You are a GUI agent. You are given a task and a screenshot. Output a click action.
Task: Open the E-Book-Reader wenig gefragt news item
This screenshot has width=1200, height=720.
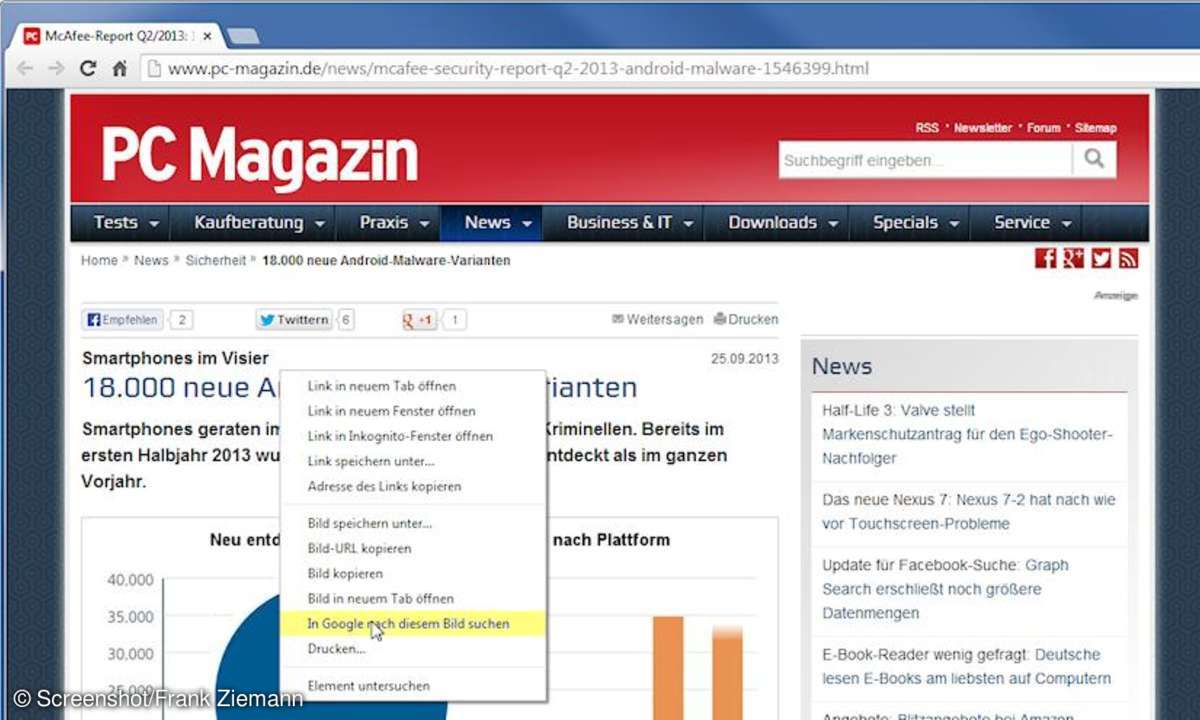[966, 667]
